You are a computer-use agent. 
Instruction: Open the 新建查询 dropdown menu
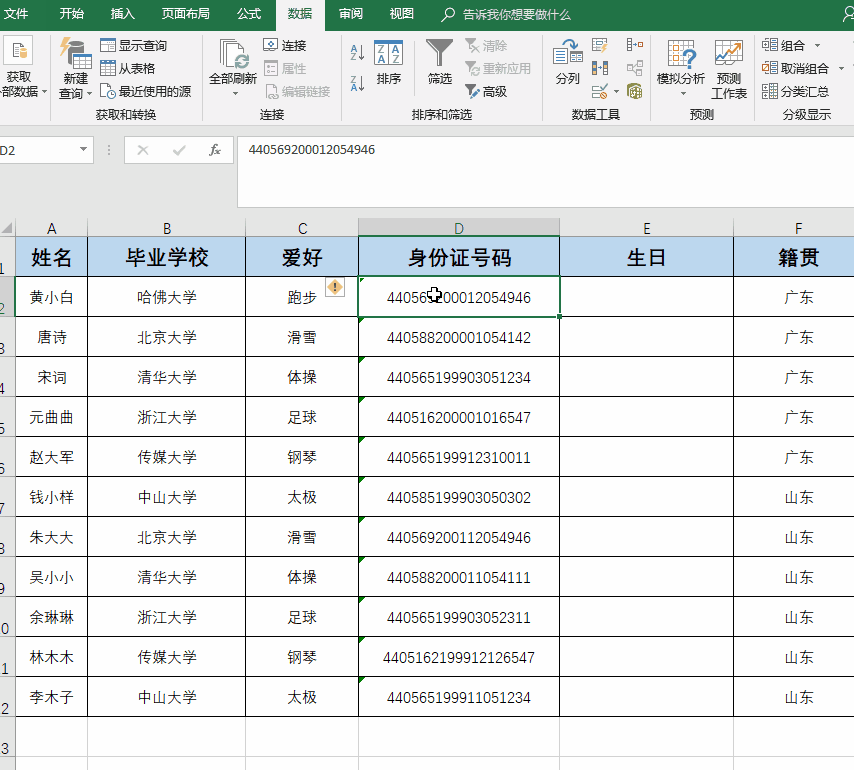(x=89, y=93)
